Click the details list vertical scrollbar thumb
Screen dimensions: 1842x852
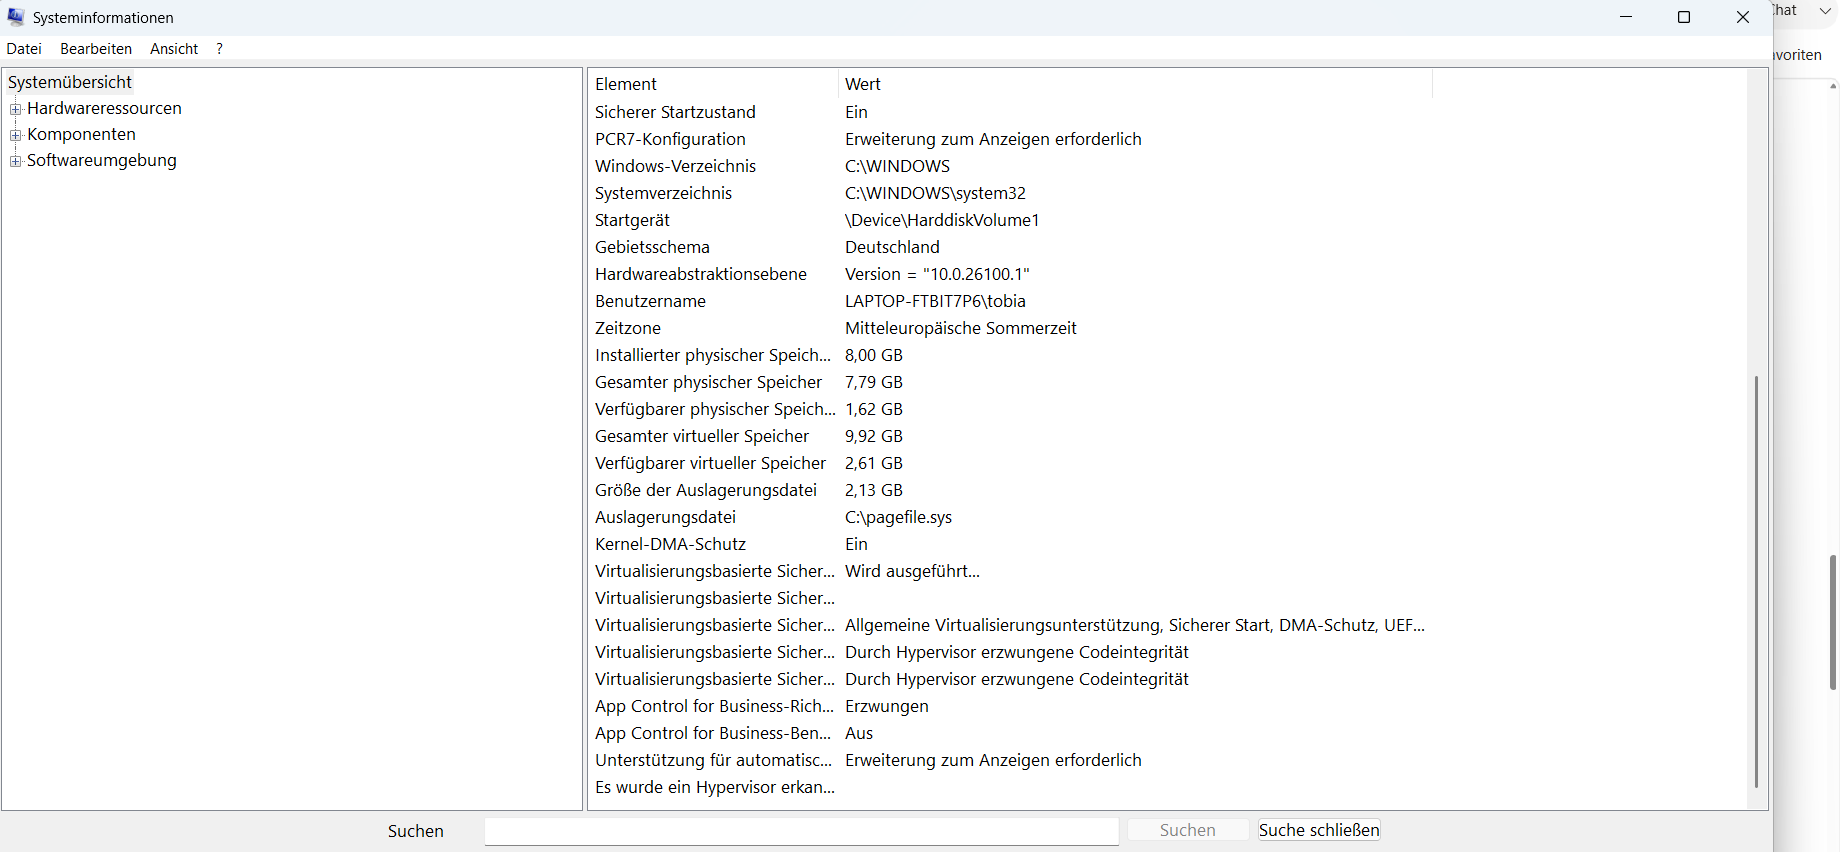tap(1756, 581)
